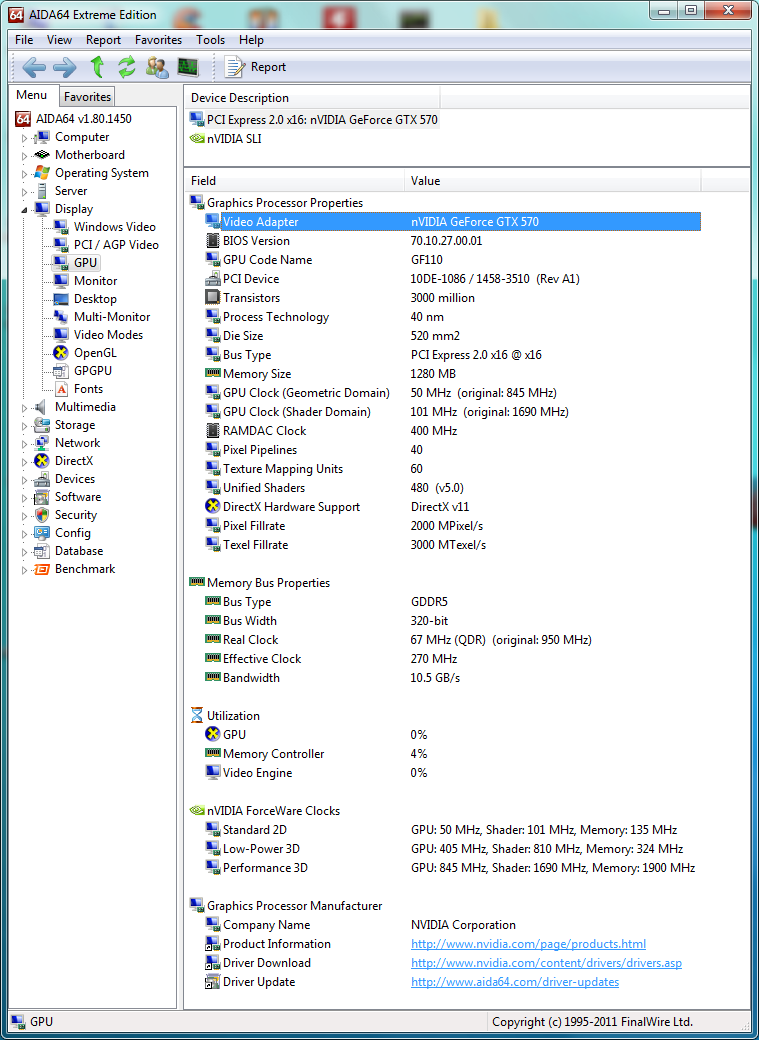Viewport: 759px width, 1040px height.
Task: Open the users icon in toolbar
Action: 158,67
